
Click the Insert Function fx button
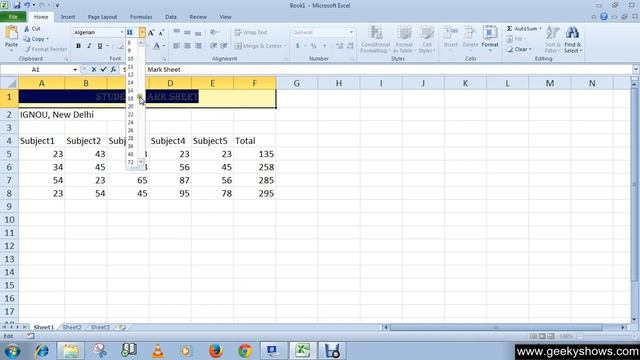point(113,70)
